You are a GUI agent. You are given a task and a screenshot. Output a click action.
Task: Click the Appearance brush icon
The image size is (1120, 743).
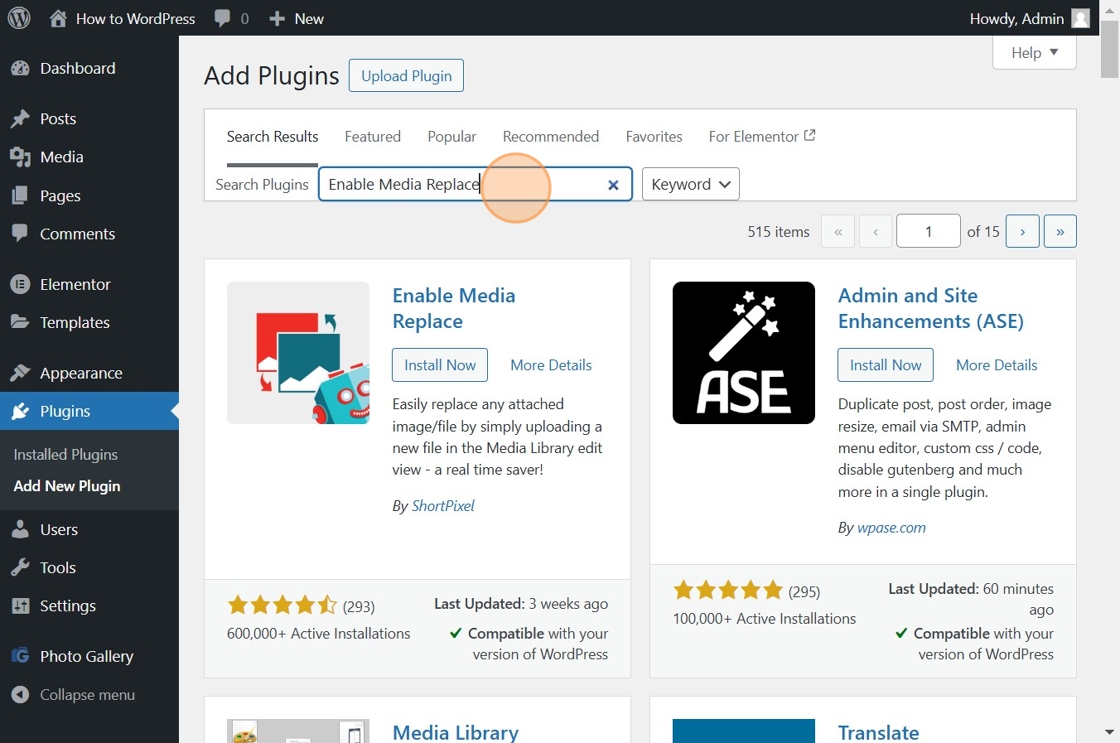pos(20,373)
